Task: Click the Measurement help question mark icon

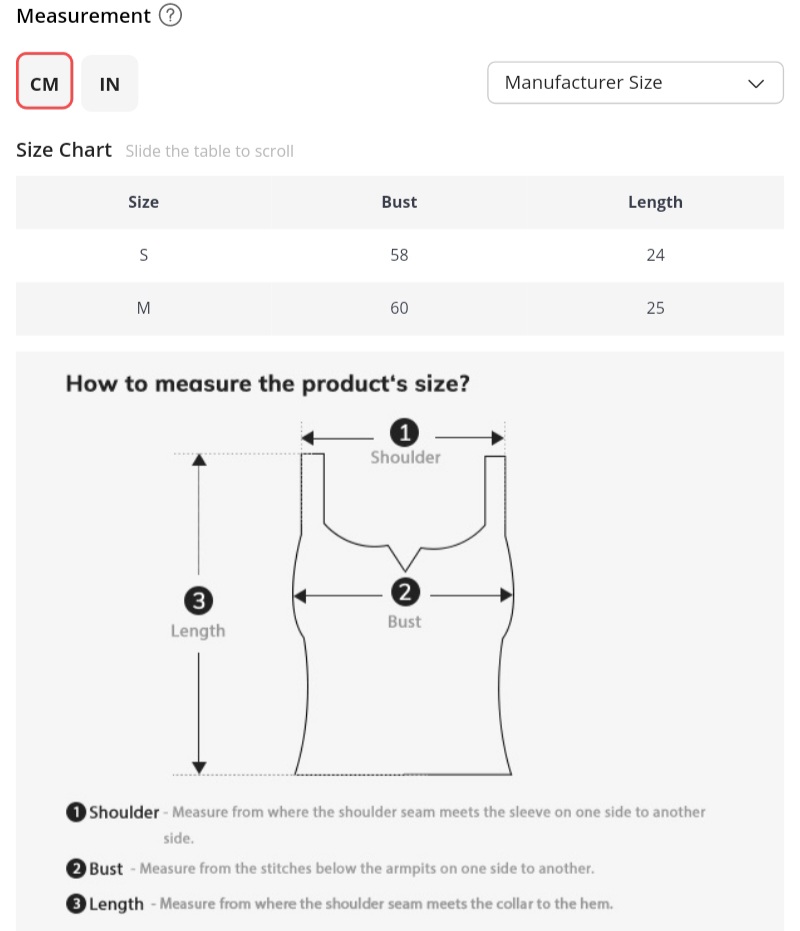Action: 170,16
